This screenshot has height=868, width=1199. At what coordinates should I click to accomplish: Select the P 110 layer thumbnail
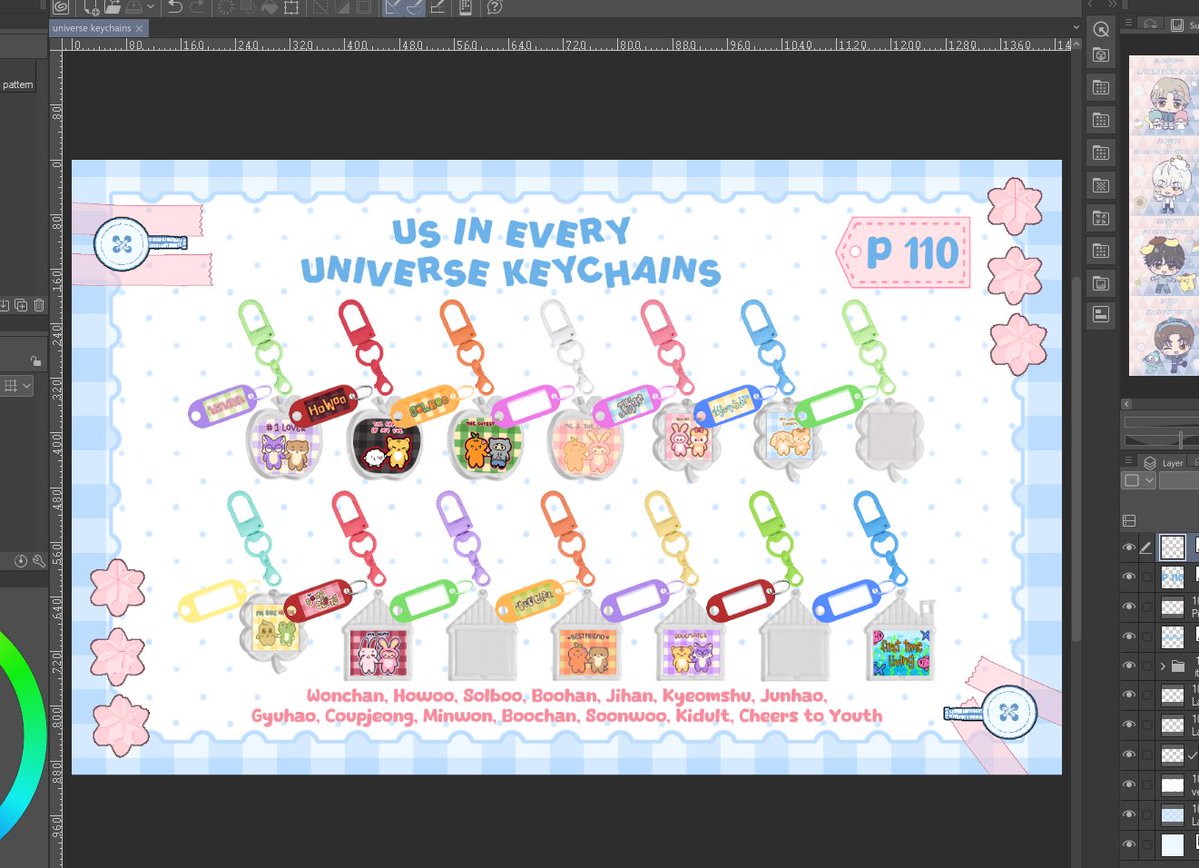[x=1172, y=577]
